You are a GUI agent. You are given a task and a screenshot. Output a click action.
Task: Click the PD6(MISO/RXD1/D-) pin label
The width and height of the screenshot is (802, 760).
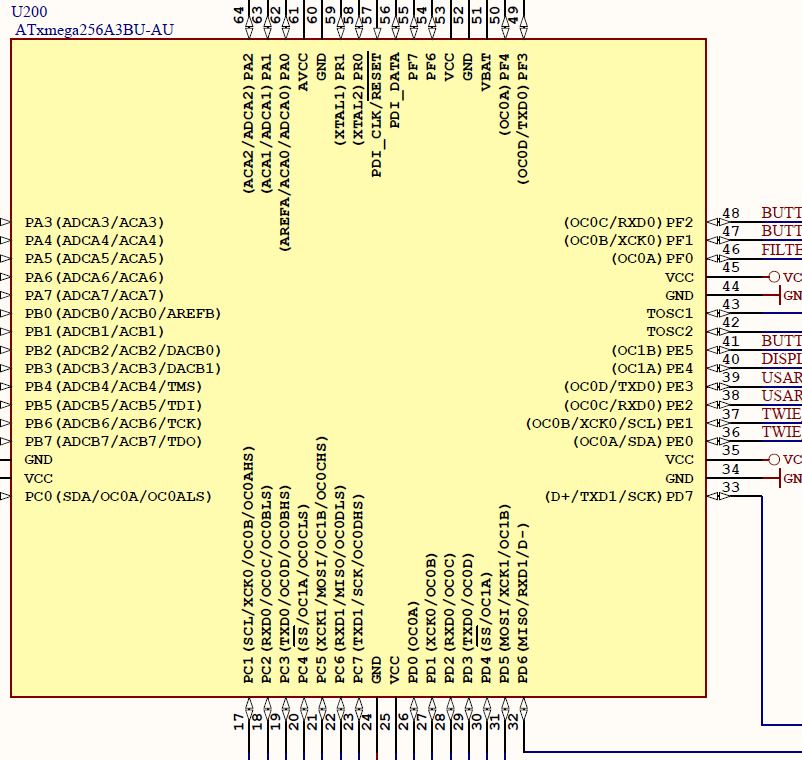pos(523,603)
